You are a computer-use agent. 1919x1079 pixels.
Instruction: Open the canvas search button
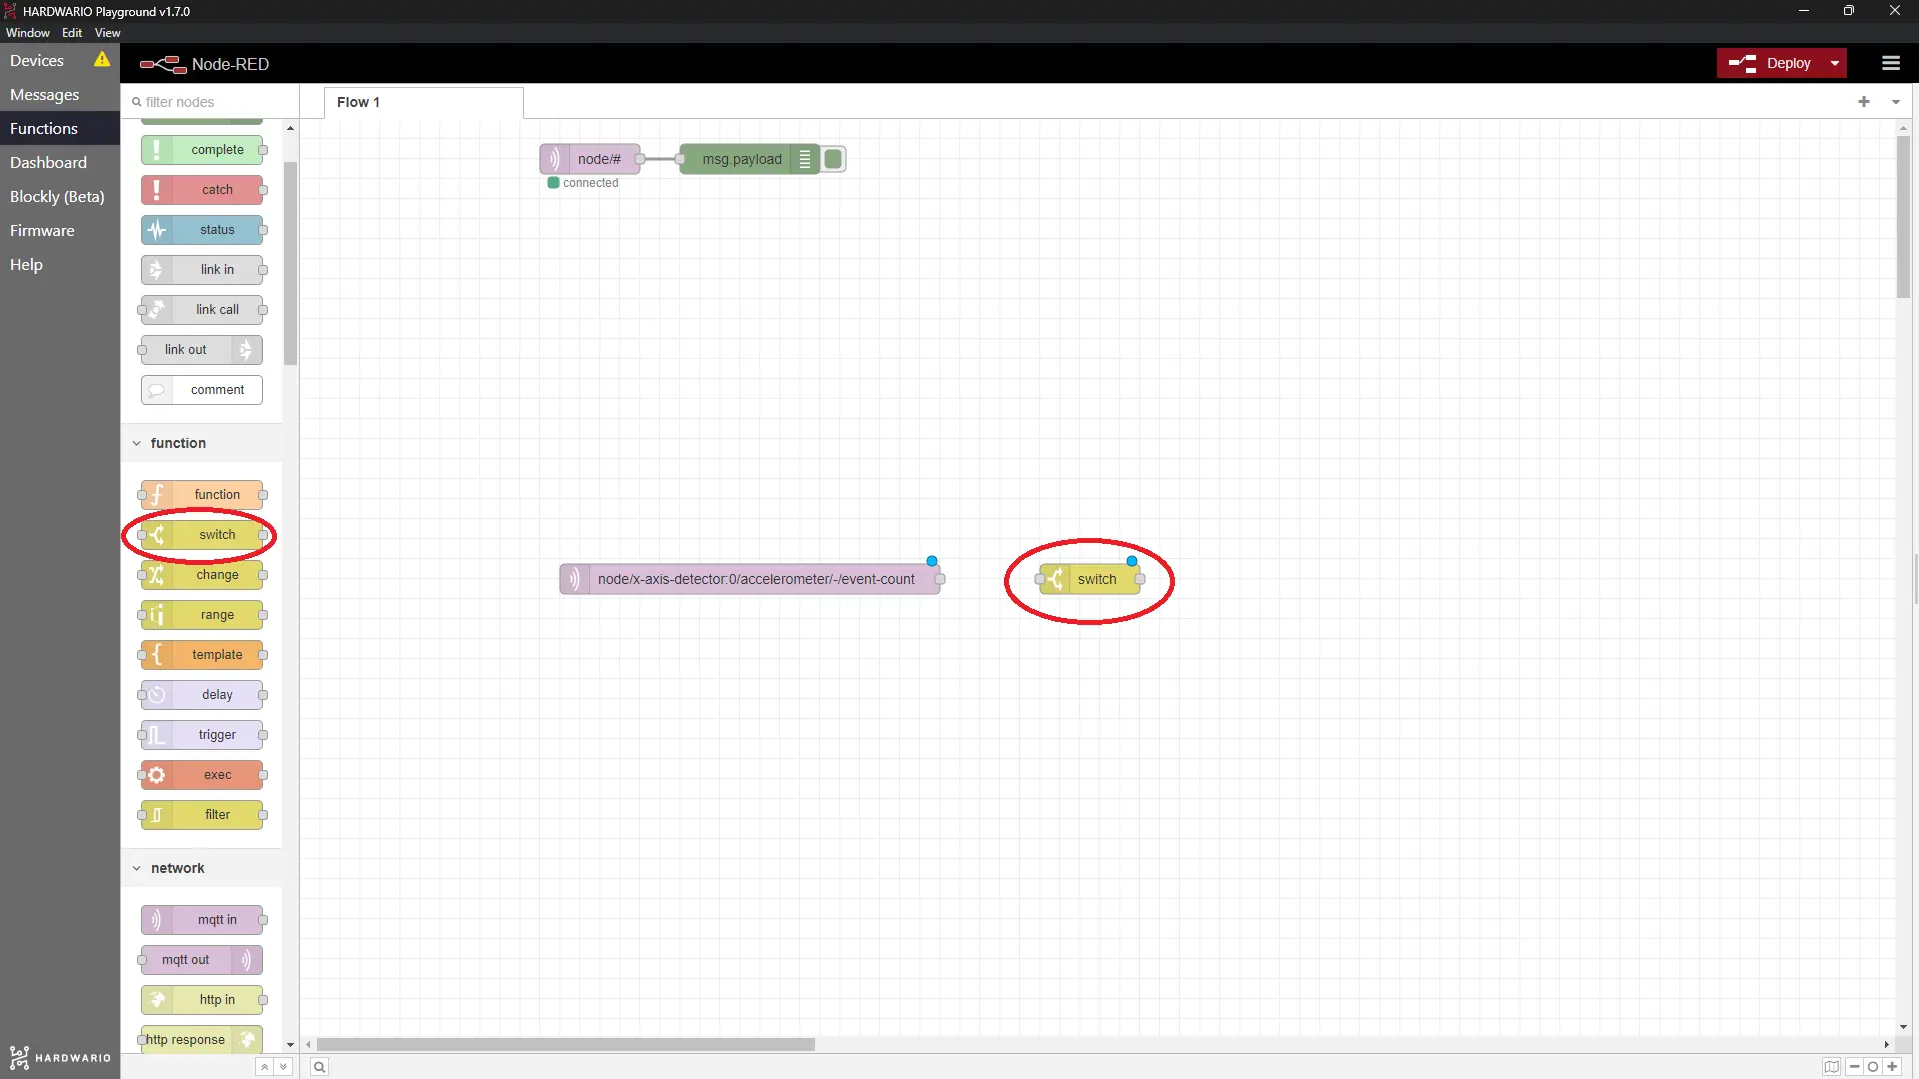coord(319,1067)
